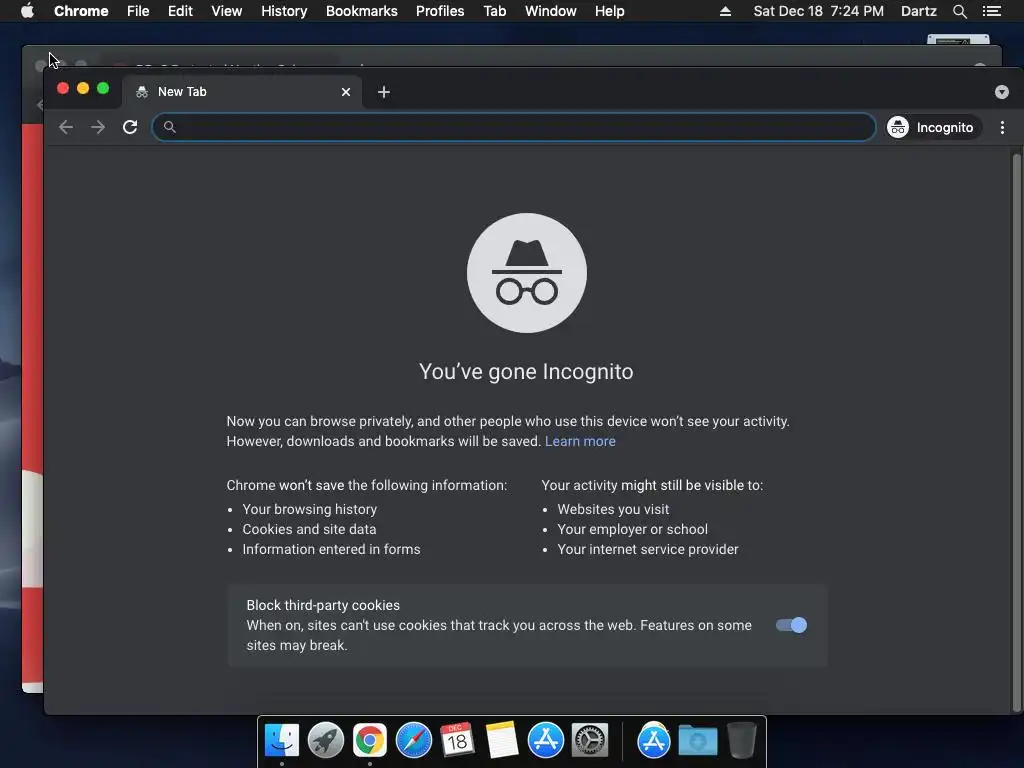This screenshot has height=768, width=1024.
Task: Click 'Your employer or school' list item
Action: coord(632,530)
